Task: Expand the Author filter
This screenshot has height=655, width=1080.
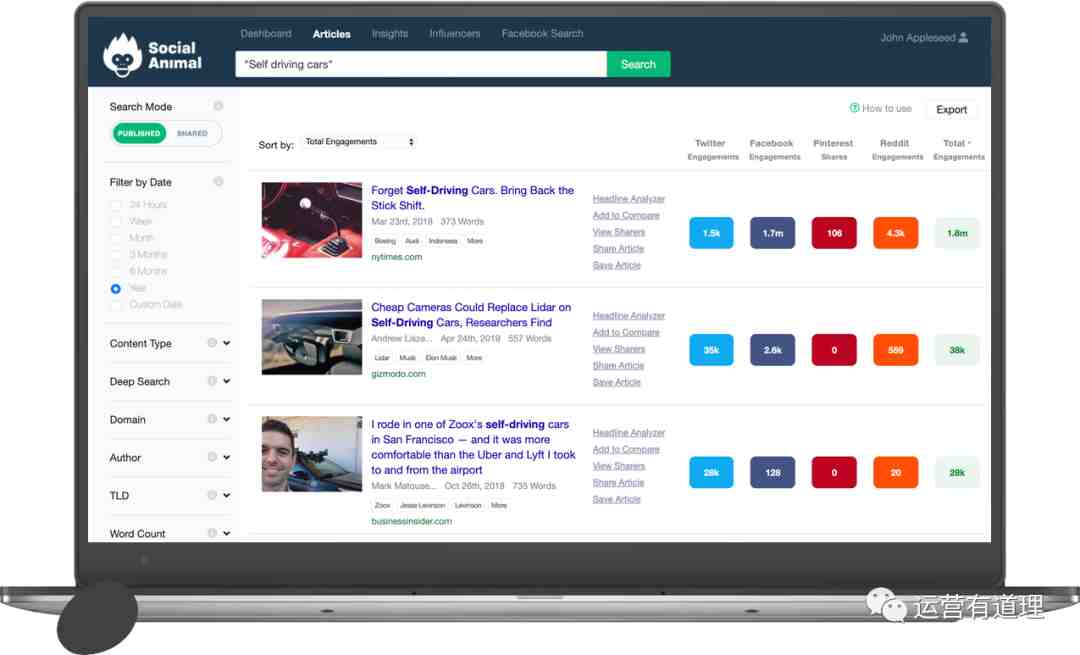Action: pyautogui.click(x=227, y=457)
